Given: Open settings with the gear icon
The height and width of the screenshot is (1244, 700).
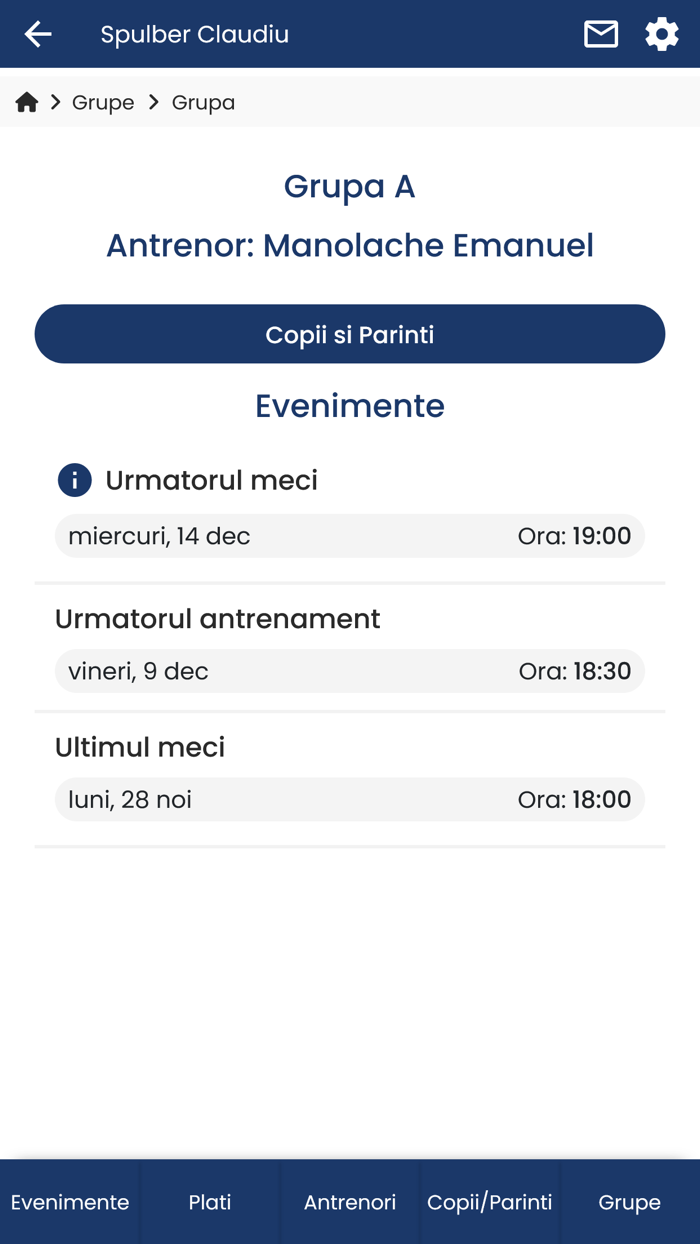Looking at the screenshot, I should tap(662, 33).
